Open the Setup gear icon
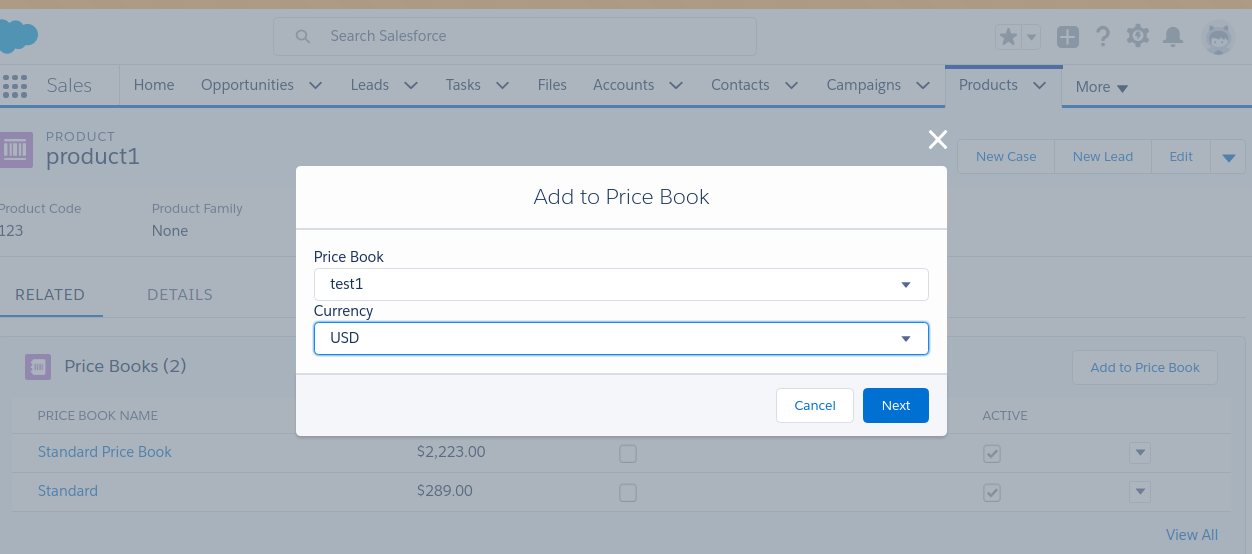Viewport: 1252px width, 554px height. (1138, 36)
